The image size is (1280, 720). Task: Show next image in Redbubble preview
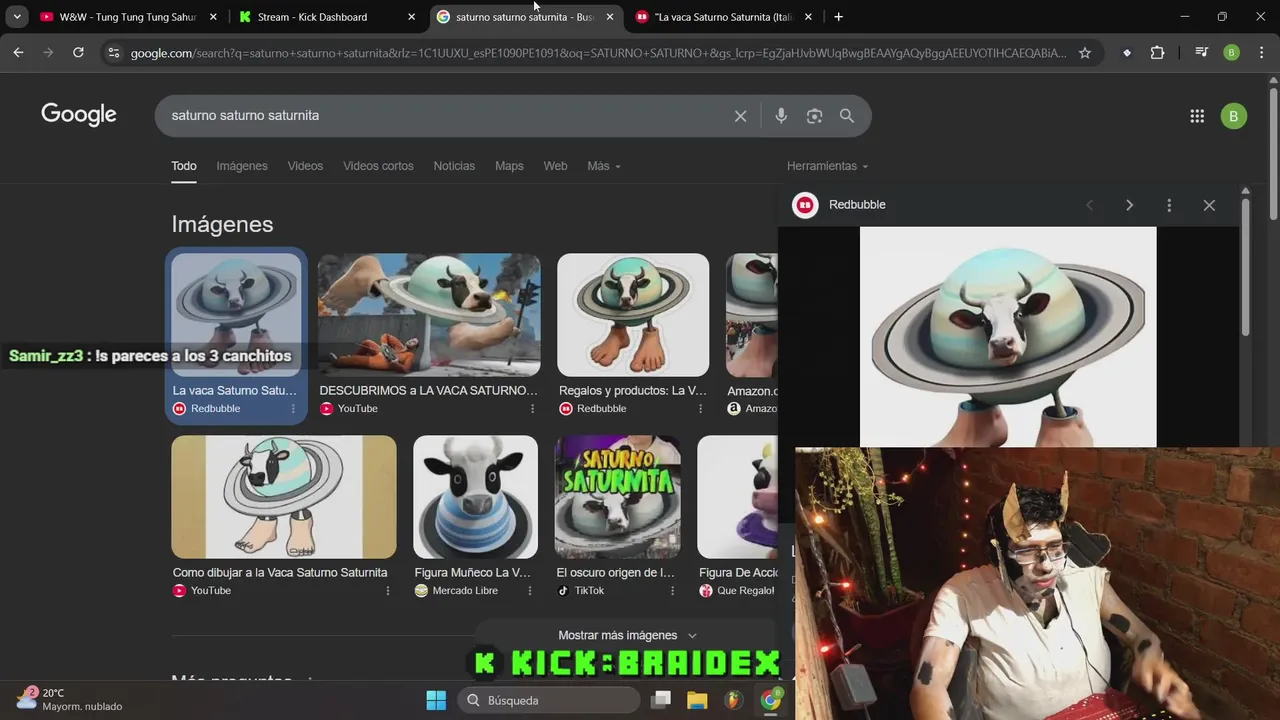pyautogui.click(x=1129, y=205)
